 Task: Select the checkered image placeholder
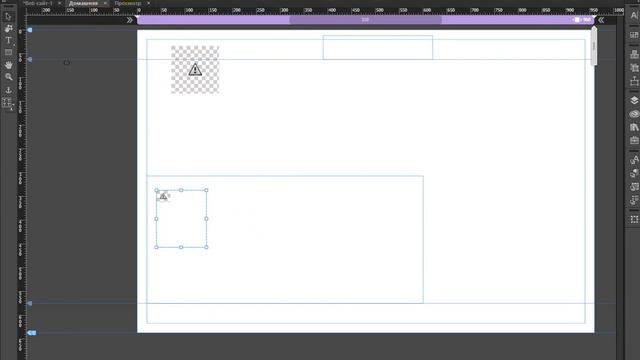pyautogui.click(x=195, y=70)
